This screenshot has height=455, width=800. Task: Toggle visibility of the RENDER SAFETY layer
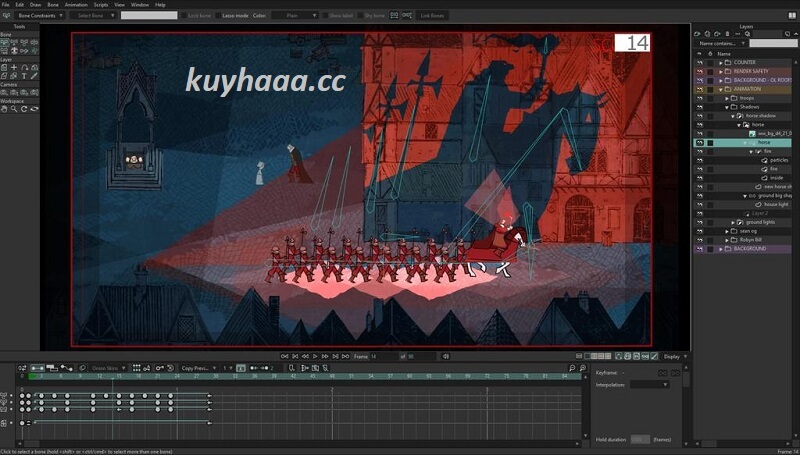[x=699, y=71]
